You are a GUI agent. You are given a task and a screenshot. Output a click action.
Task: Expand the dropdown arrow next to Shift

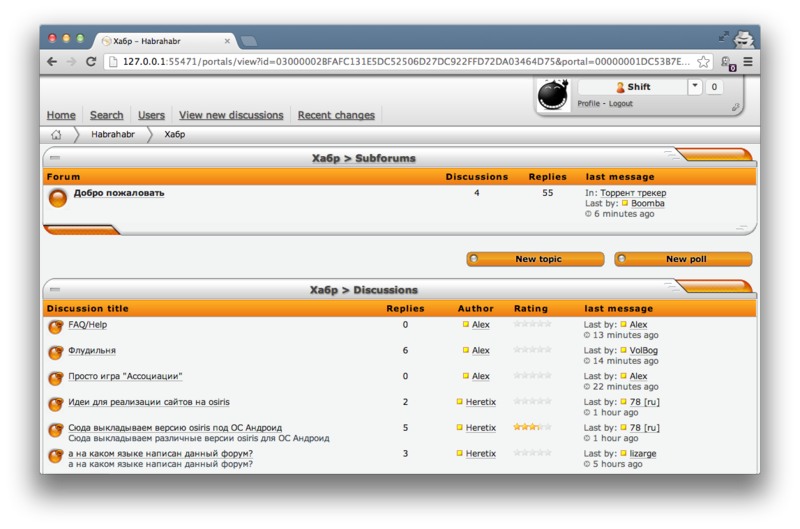pyautogui.click(x=695, y=87)
